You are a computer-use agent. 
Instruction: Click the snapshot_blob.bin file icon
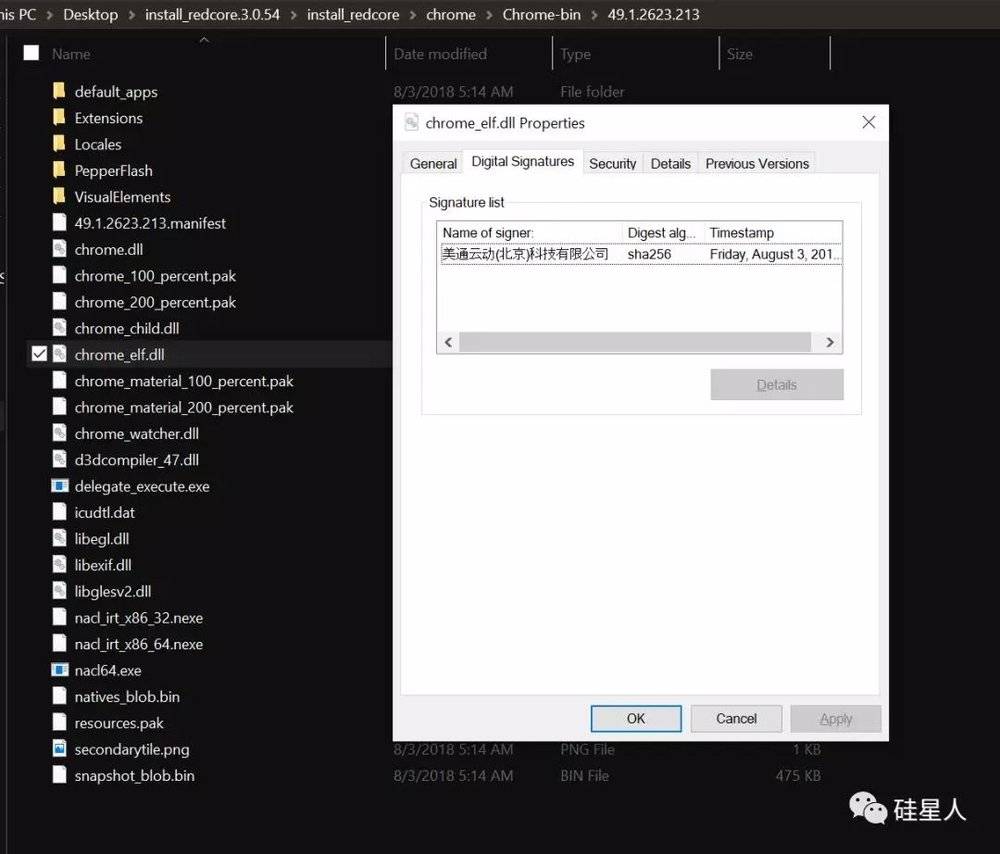[x=59, y=775]
